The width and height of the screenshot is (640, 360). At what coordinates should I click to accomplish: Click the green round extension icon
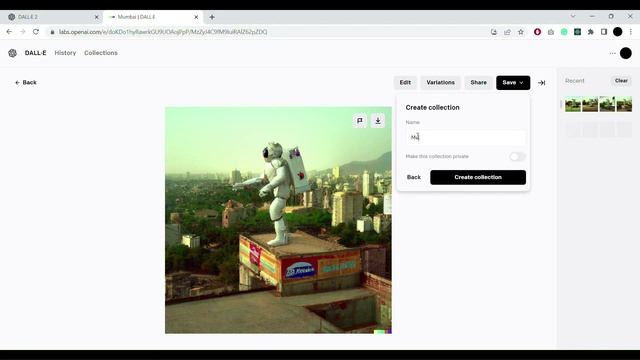[564, 32]
